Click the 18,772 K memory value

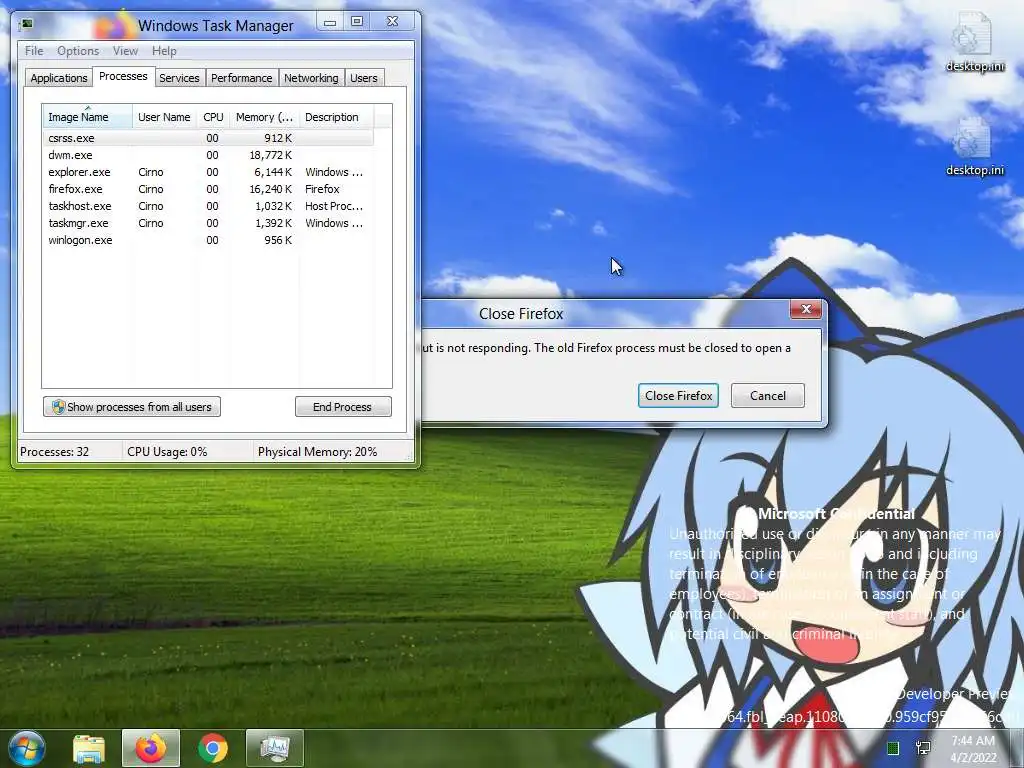coord(270,155)
